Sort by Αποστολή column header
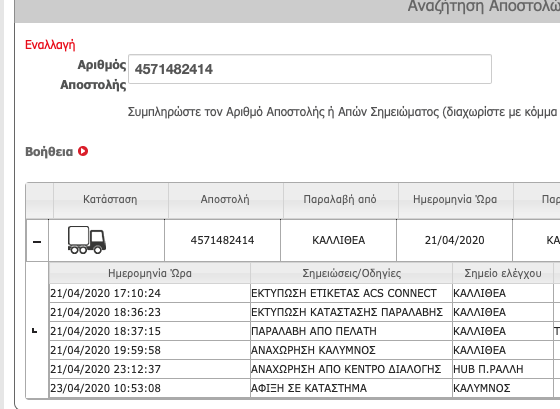 [225, 199]
